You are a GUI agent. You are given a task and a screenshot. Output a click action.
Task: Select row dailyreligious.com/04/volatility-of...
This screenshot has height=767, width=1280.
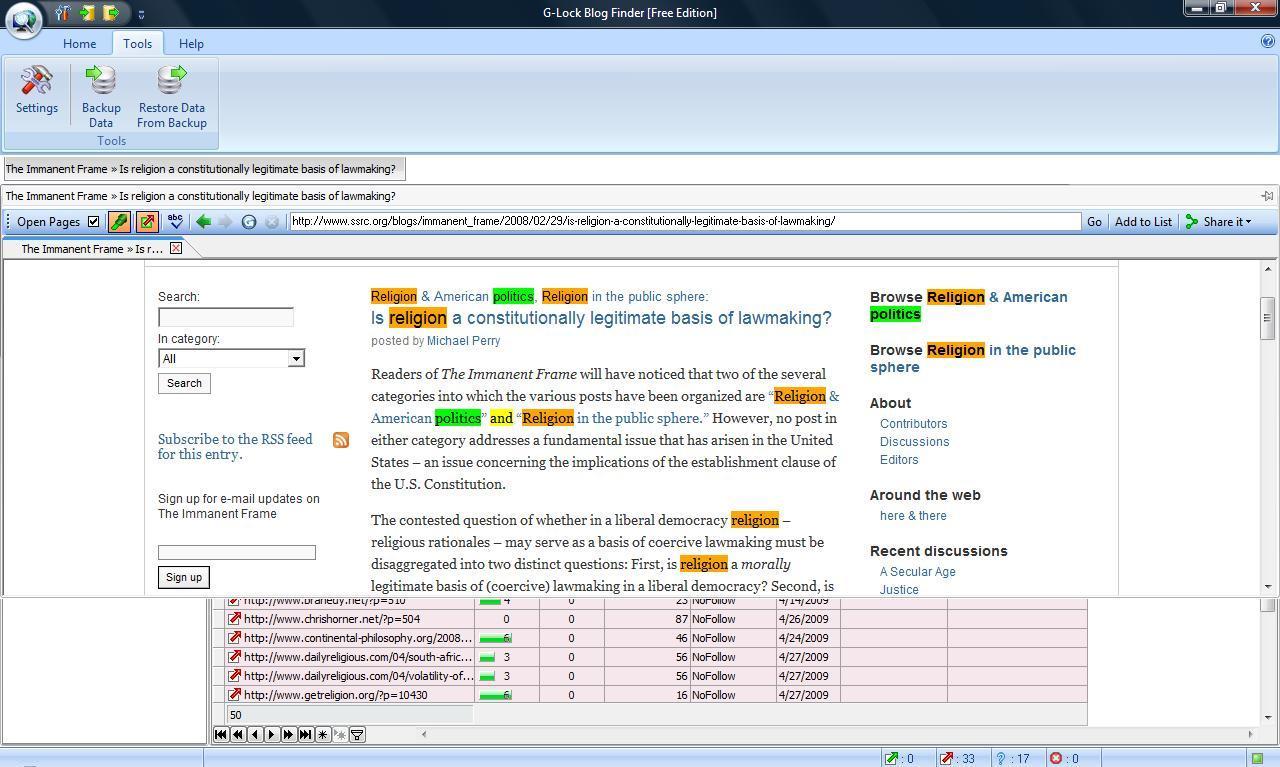[x=656, y=676]
